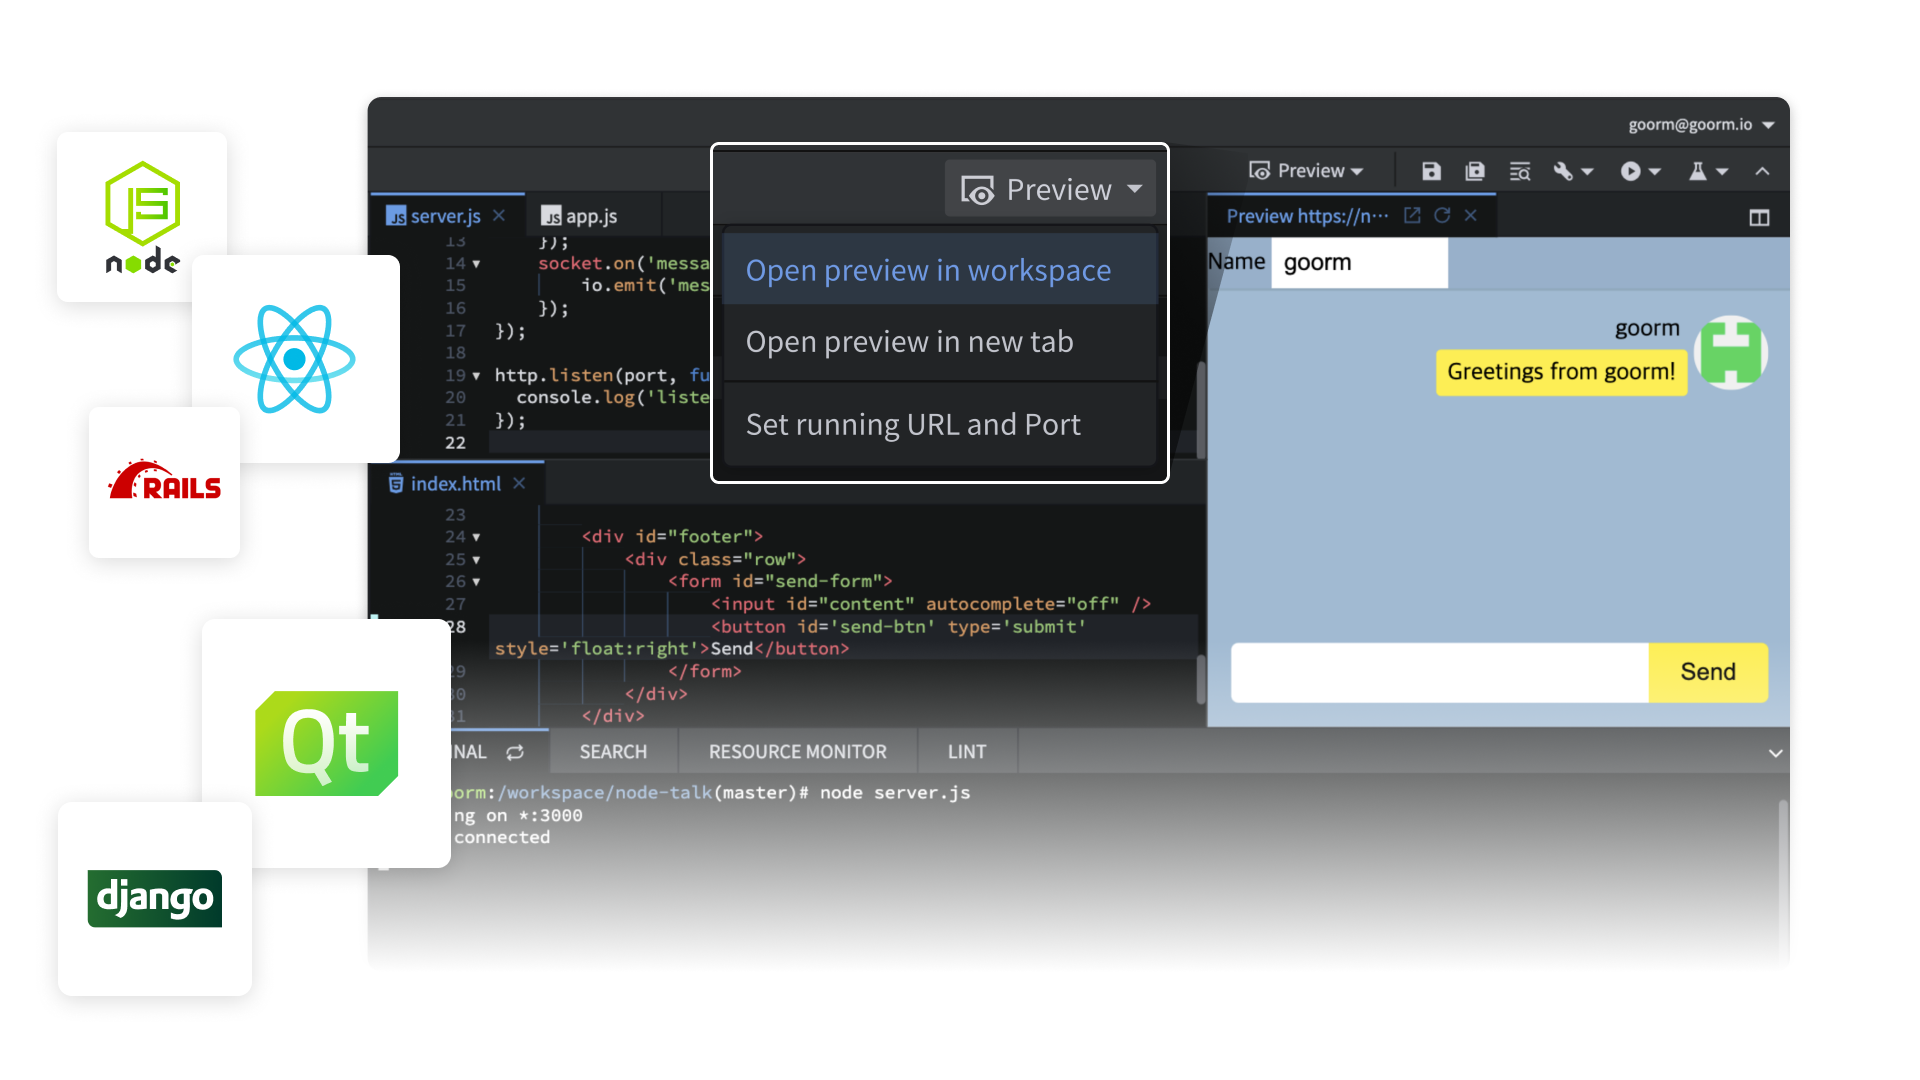The width and height of the screenshot is (1920, 1080).
Task: Click the Save all files icon
Action: click(x=1475, y=171)
